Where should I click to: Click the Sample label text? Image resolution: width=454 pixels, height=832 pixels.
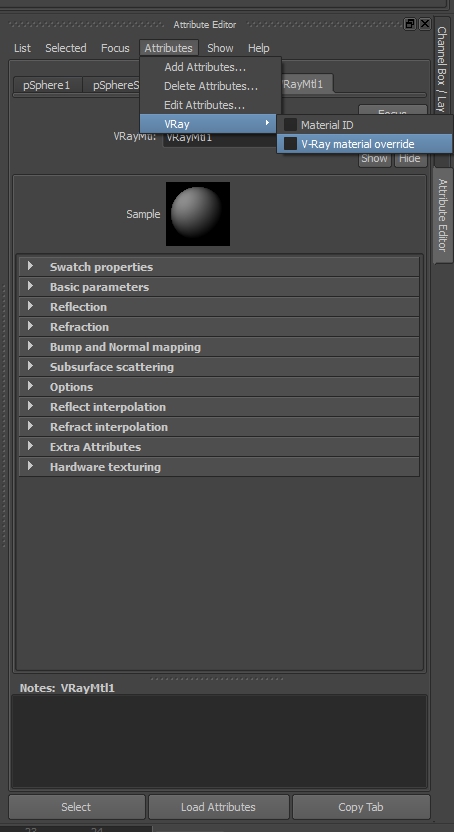click(x=143, y=214)
